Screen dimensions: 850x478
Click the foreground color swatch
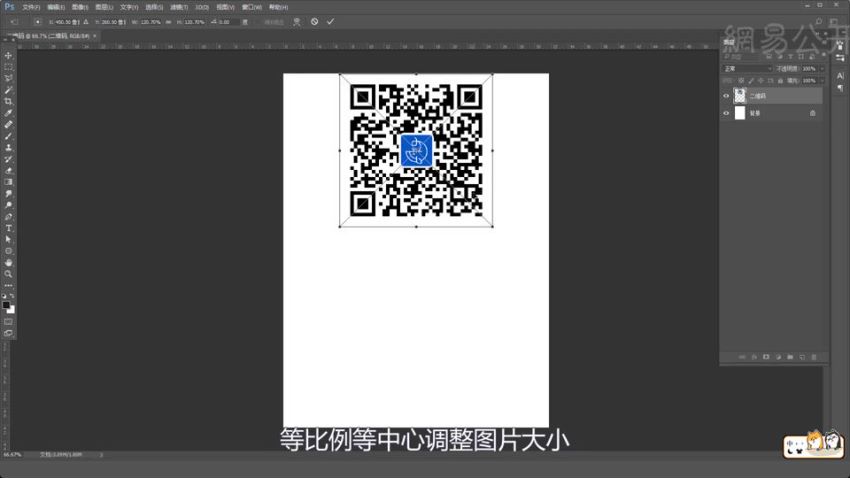(x=6, y=305)
